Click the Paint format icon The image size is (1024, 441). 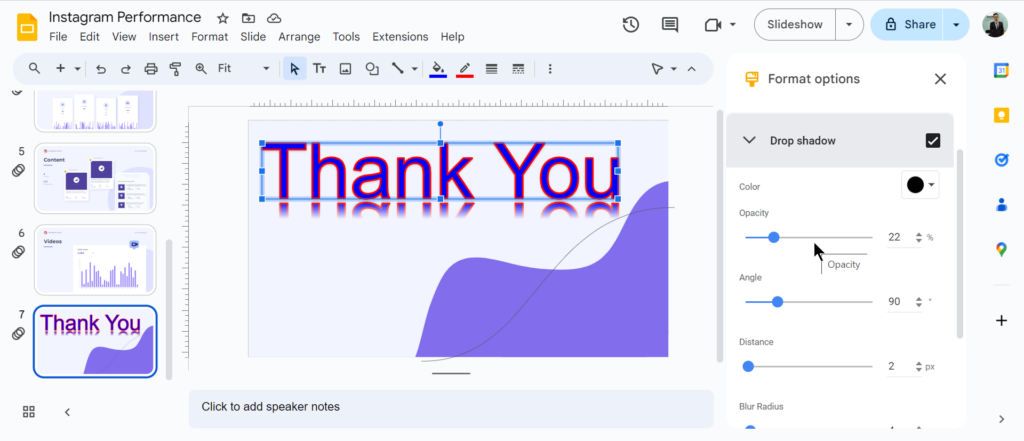[x=176, y=69]
